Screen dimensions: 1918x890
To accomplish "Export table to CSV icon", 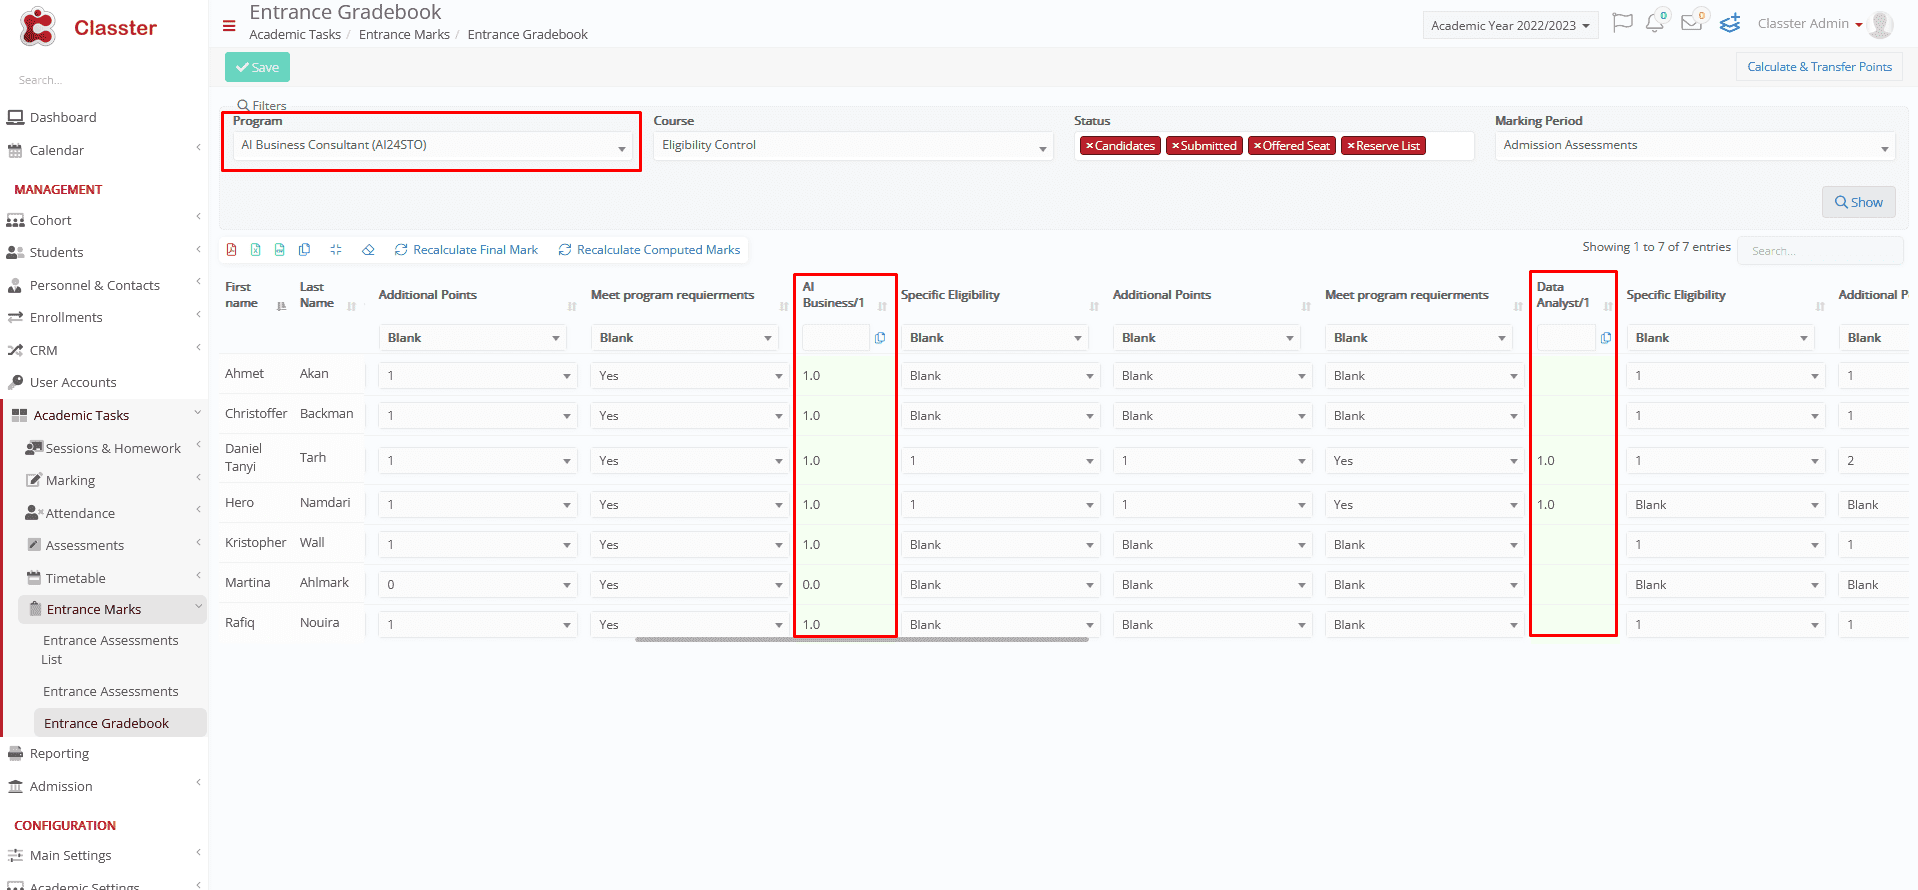I will pyautogui.click(x=280, y=250).
